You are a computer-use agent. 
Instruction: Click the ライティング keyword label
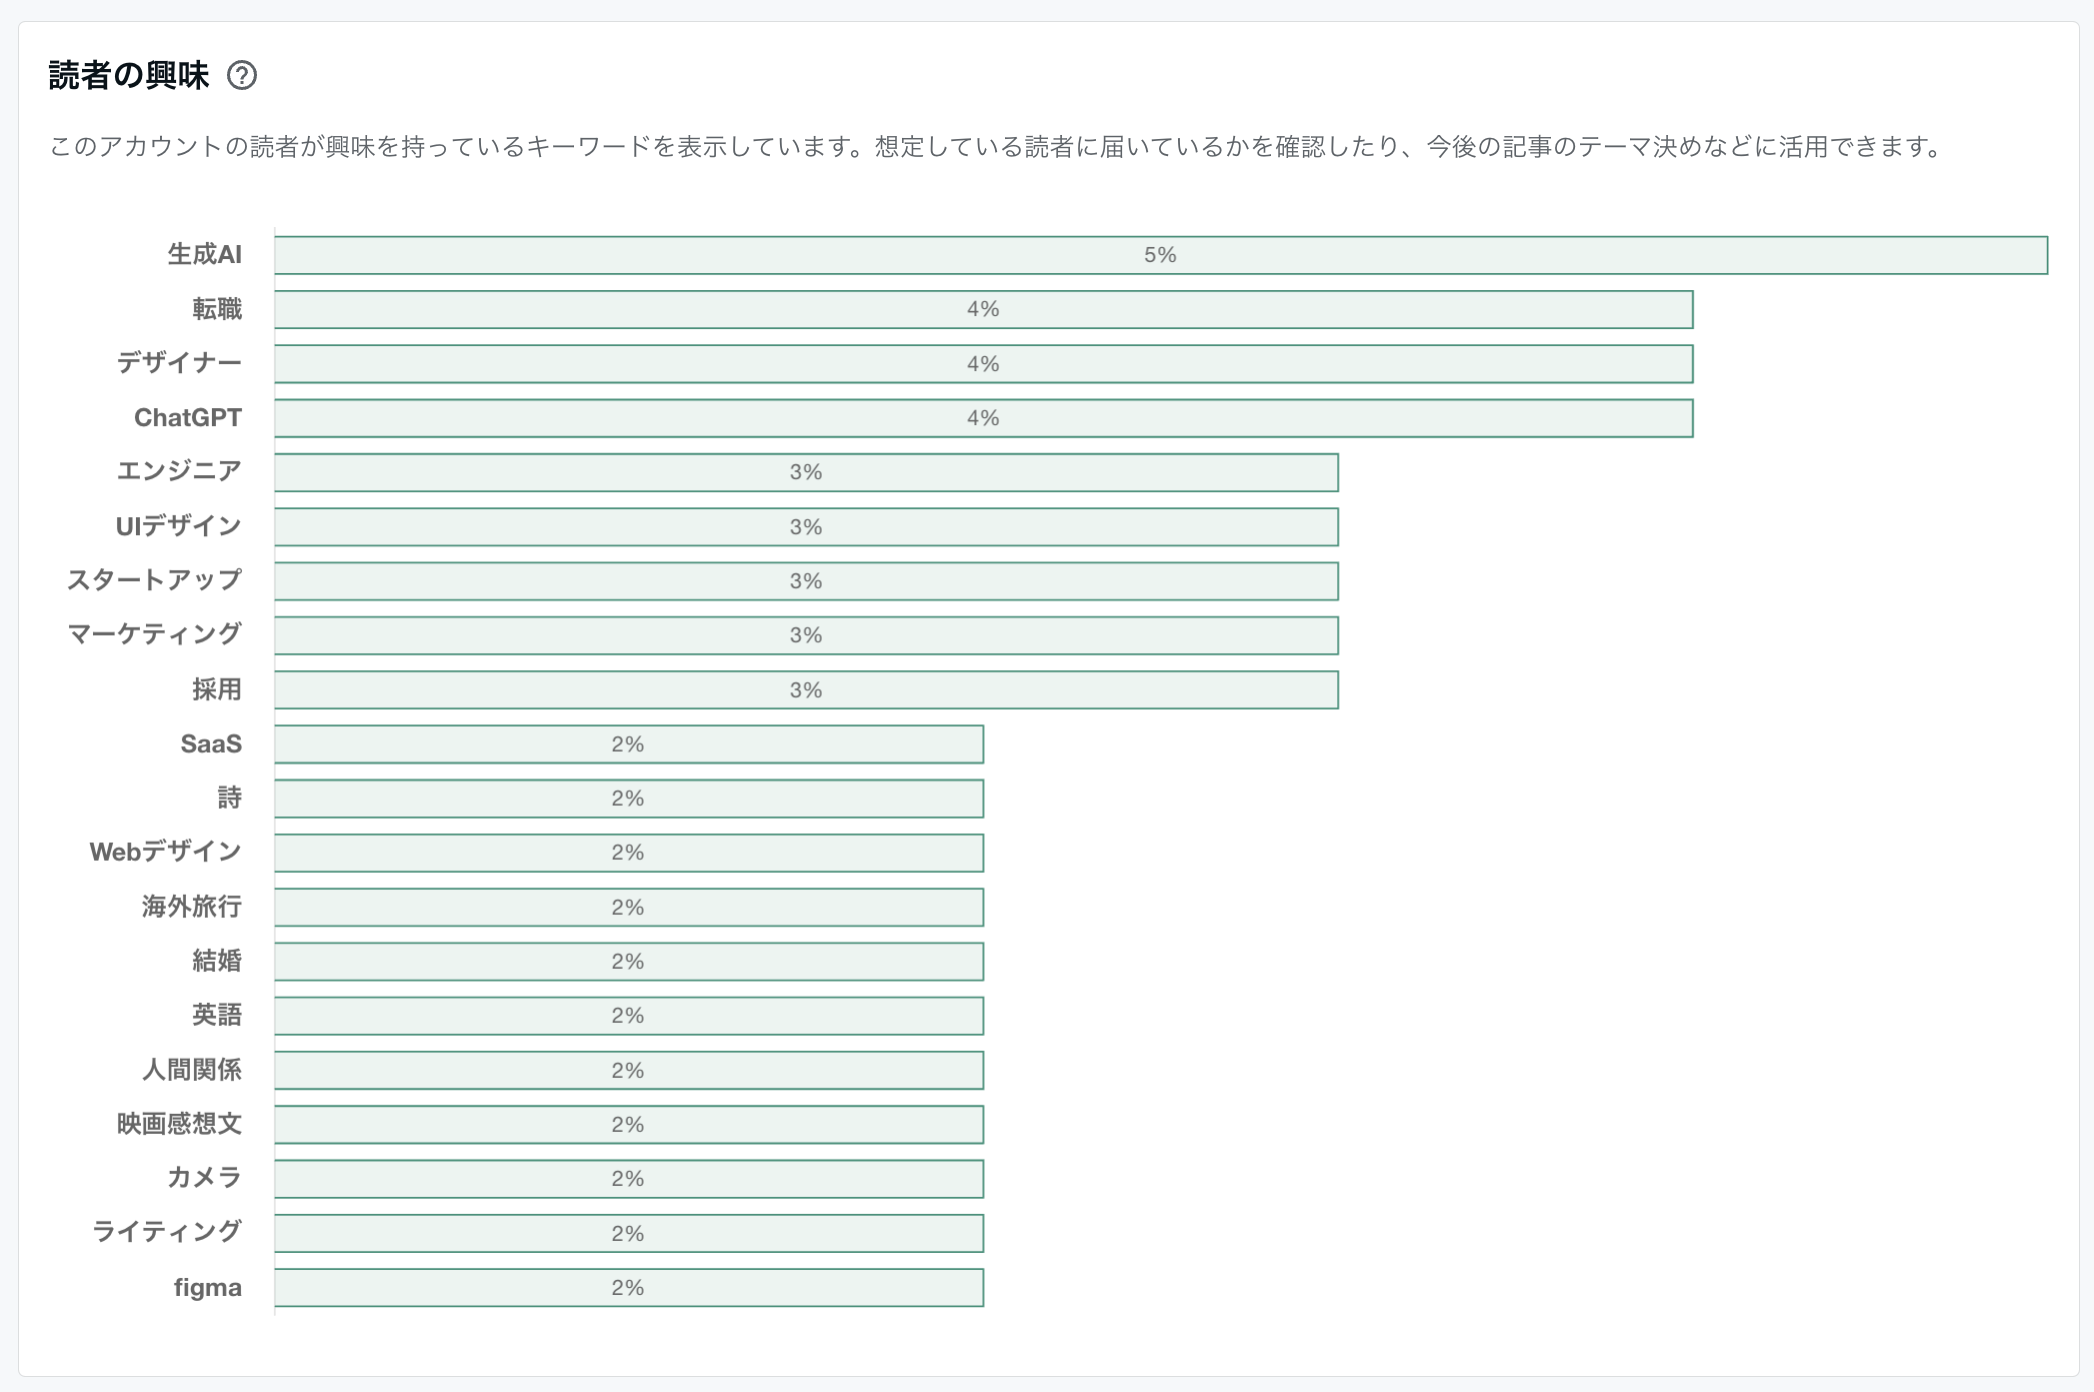tap(166, 1233)
